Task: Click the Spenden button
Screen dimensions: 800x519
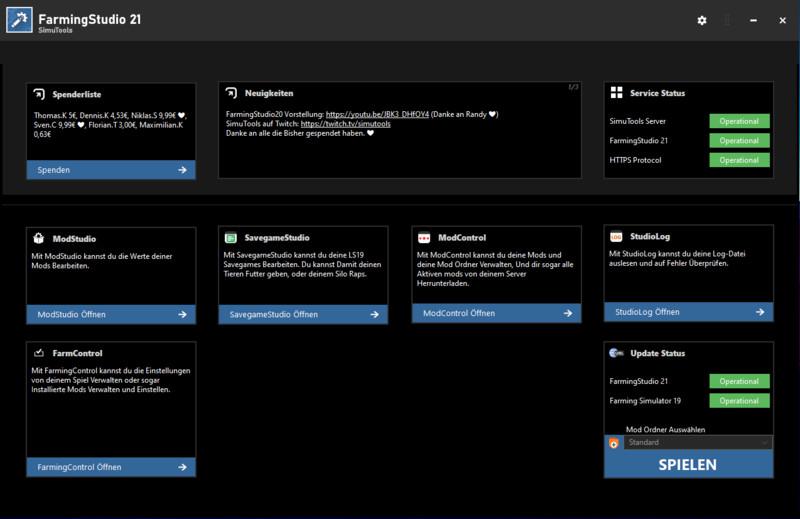Action: [x=111, y=170]
